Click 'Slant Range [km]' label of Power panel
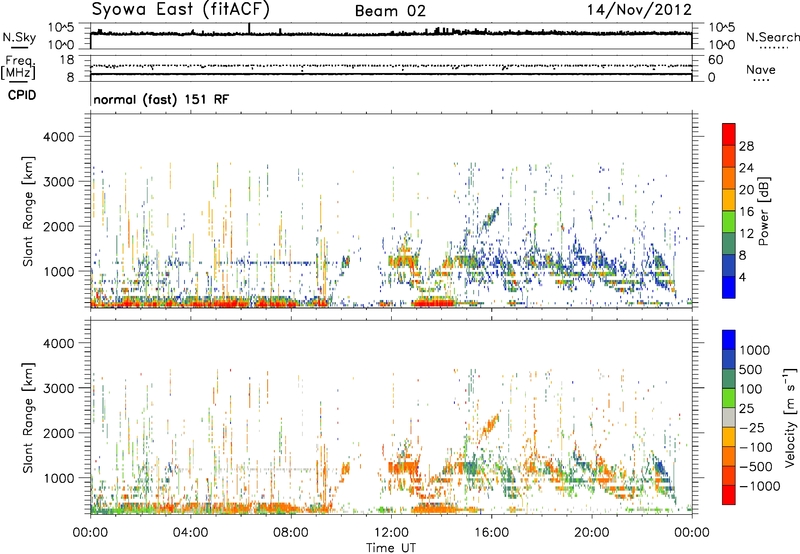The image size is (800, 554). point(28,211)
